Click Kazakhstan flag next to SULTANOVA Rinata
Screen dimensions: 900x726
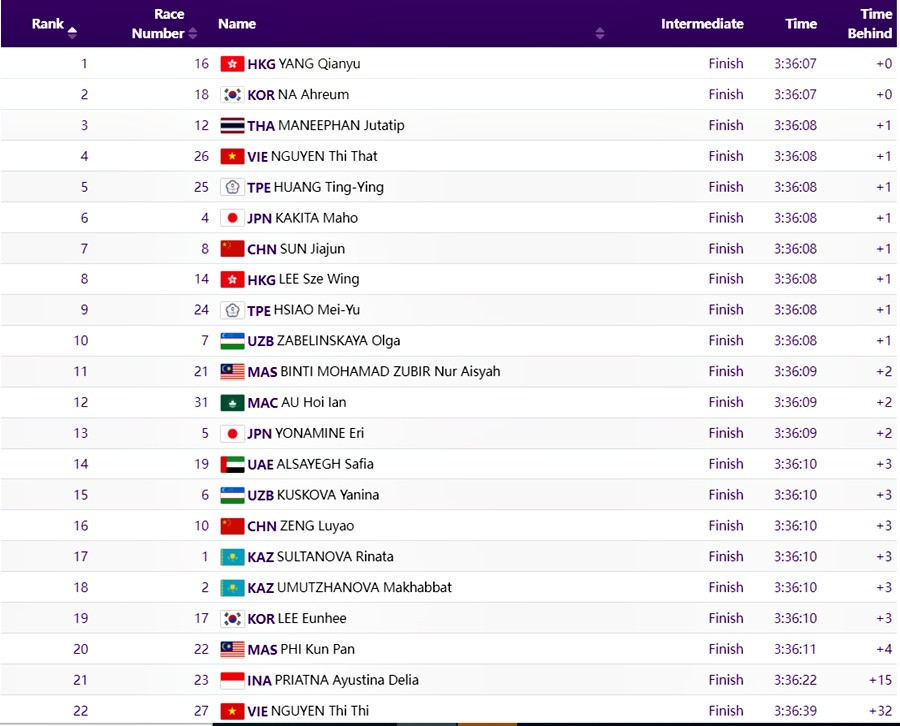(x=232, y=557)
